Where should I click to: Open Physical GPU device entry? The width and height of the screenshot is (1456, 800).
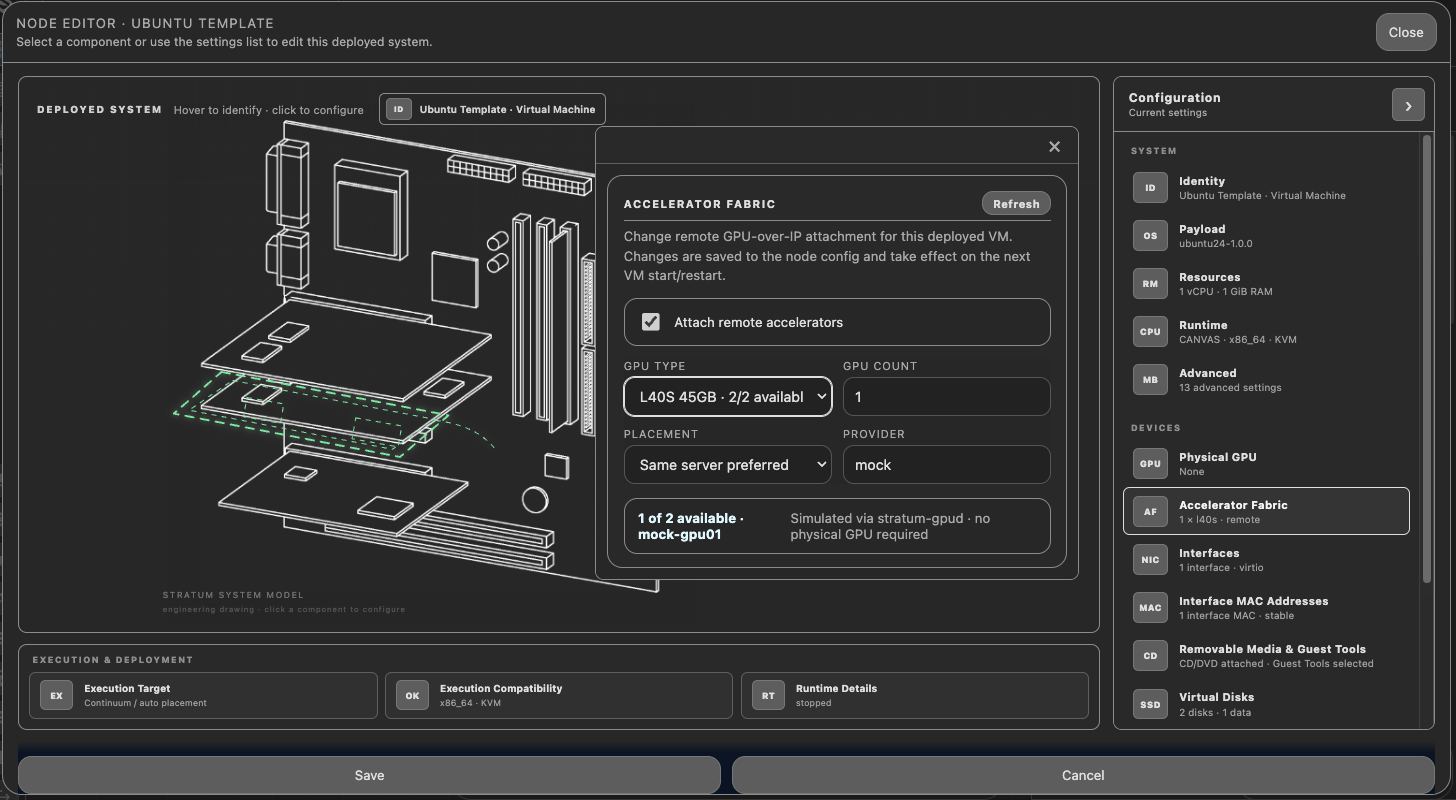coord(1266,464)
